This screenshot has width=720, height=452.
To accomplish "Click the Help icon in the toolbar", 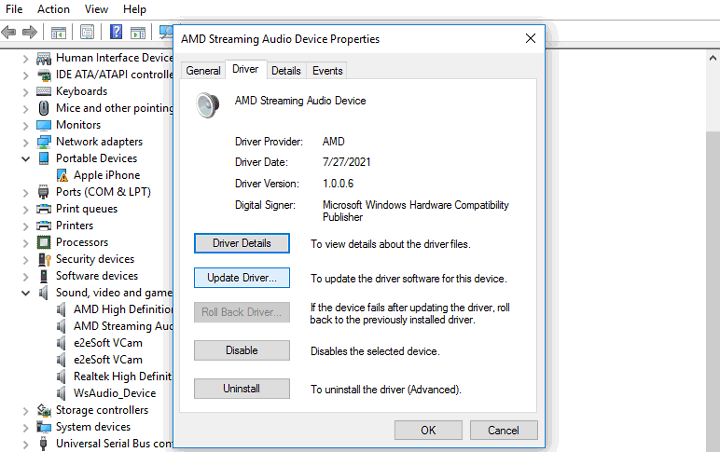I will pyautogui.click(x=116, y=33).
